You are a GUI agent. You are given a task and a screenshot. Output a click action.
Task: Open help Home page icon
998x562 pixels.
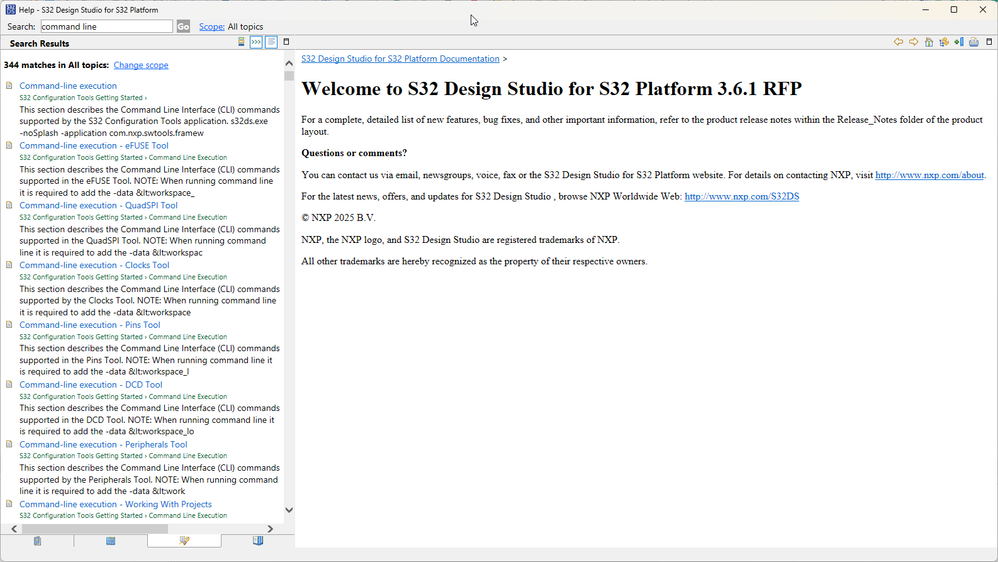(x=929, y=42)
